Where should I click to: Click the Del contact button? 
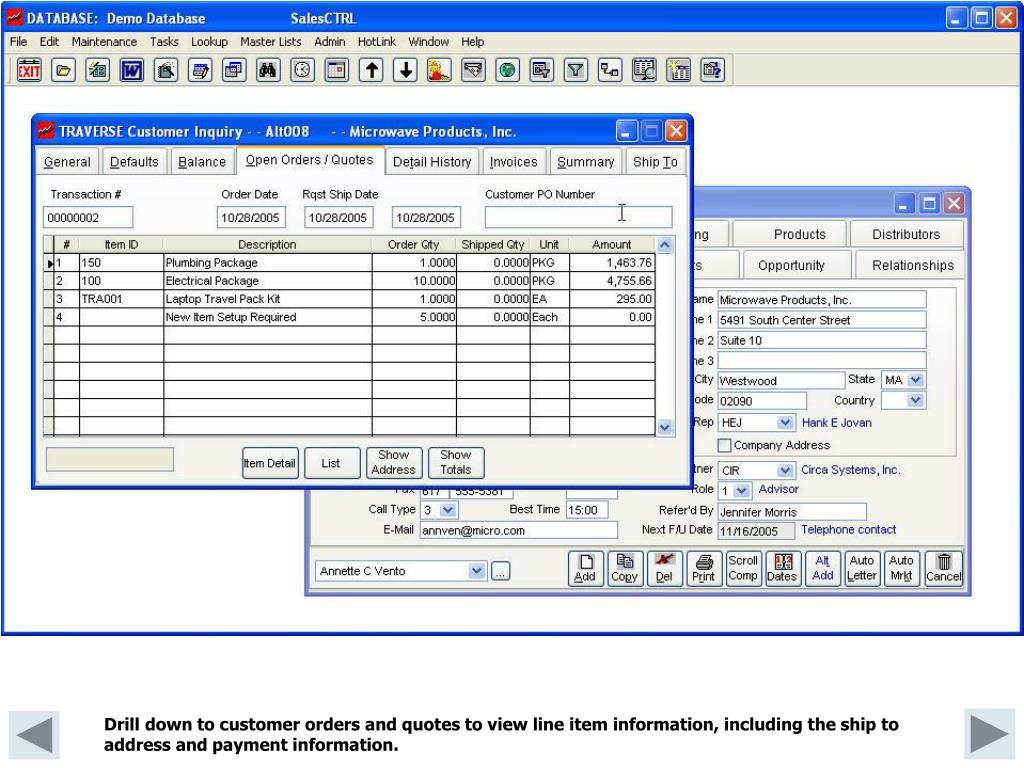(664, 568)
